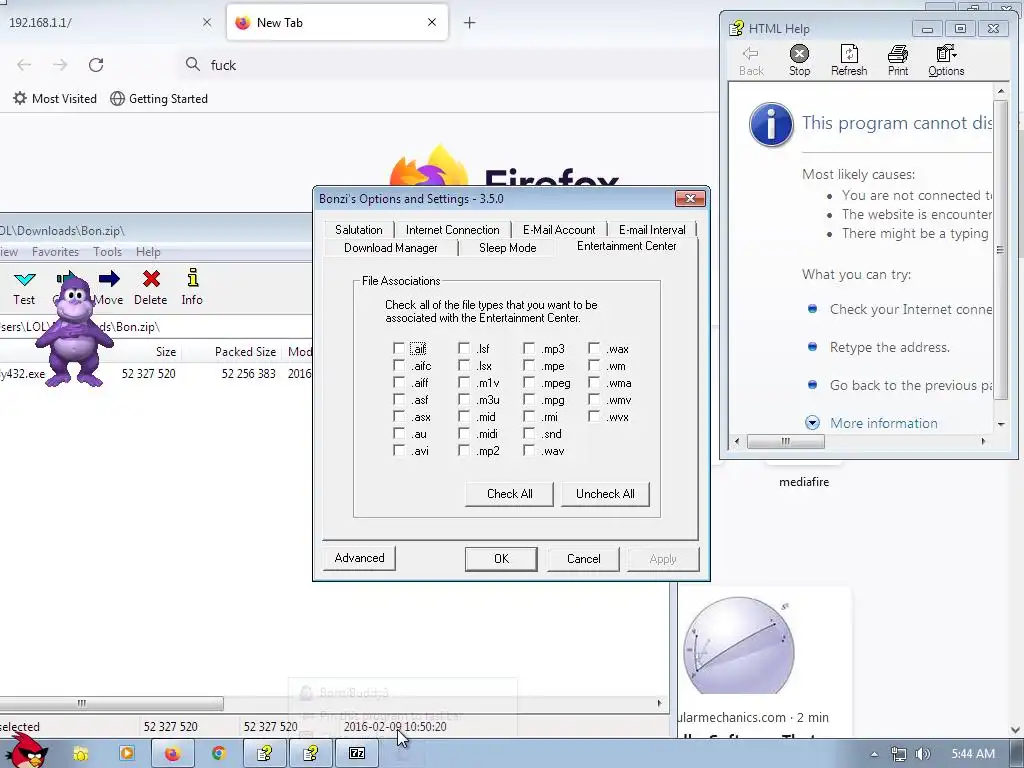The width and height of the screenshot is (1024, 768).
Task: Click the Firefox forward navigation arrow
Action: 60,65
